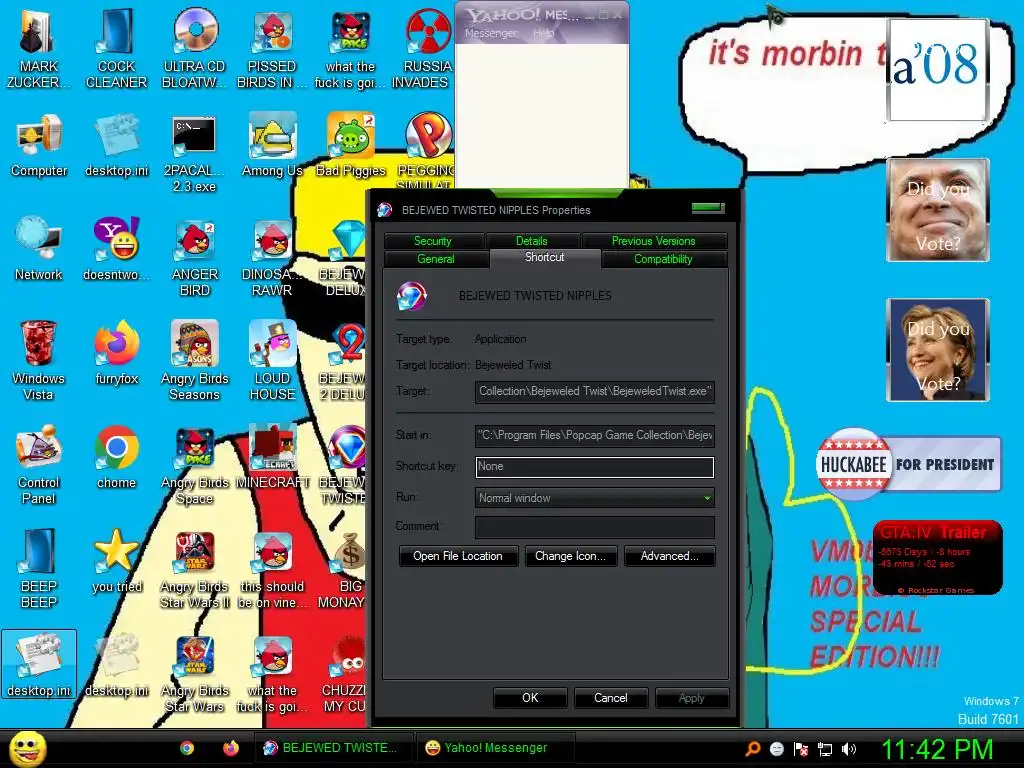Click the smiley Start button
1024x768 pixels.
pyautogui.click(x=27, y=748)
